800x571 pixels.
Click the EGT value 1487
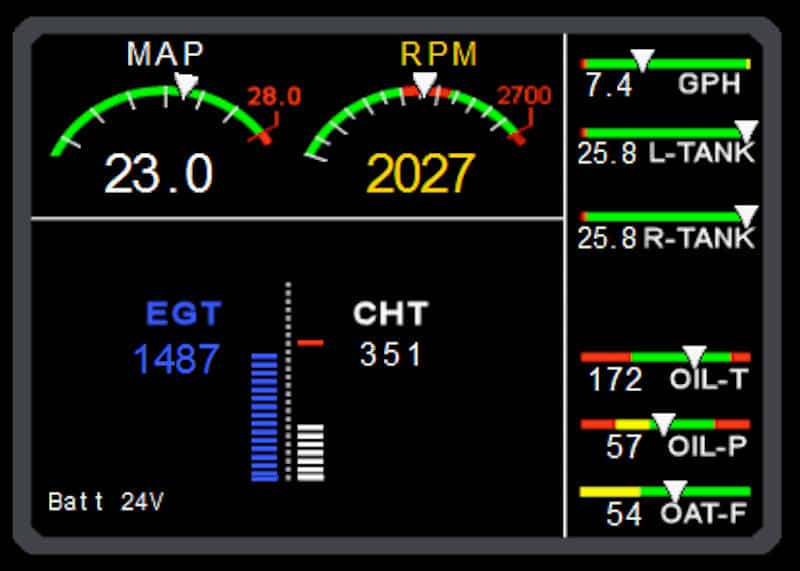click(176, 359)
